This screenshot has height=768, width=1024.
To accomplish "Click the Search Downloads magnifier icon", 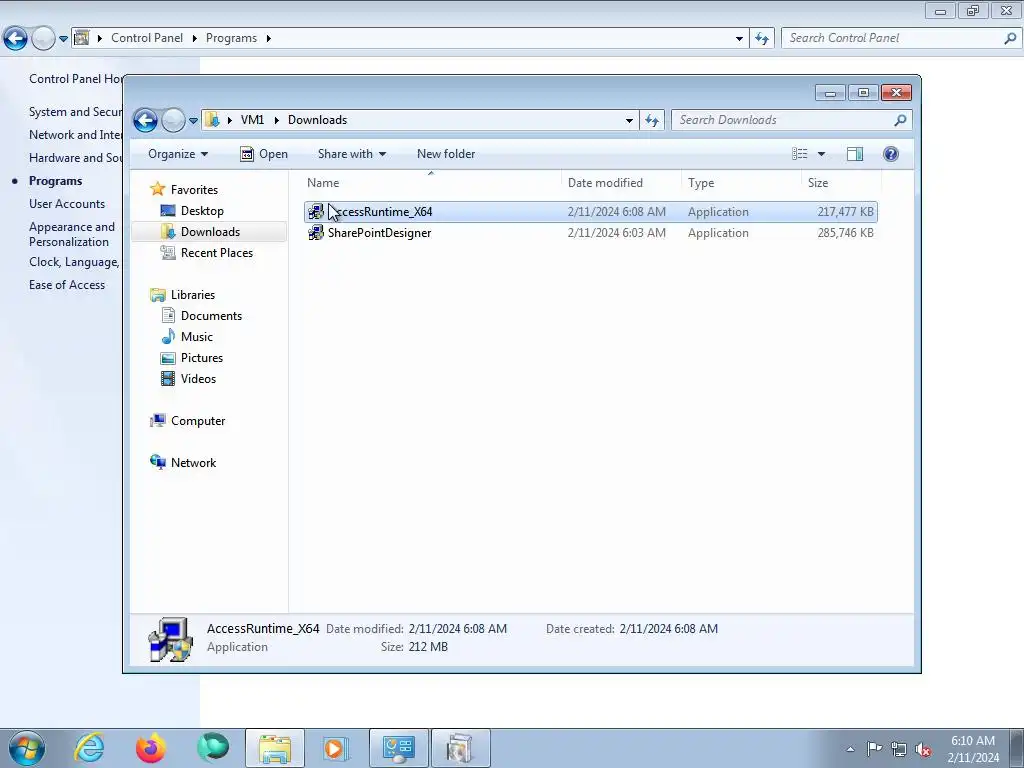I will [901, 120].
